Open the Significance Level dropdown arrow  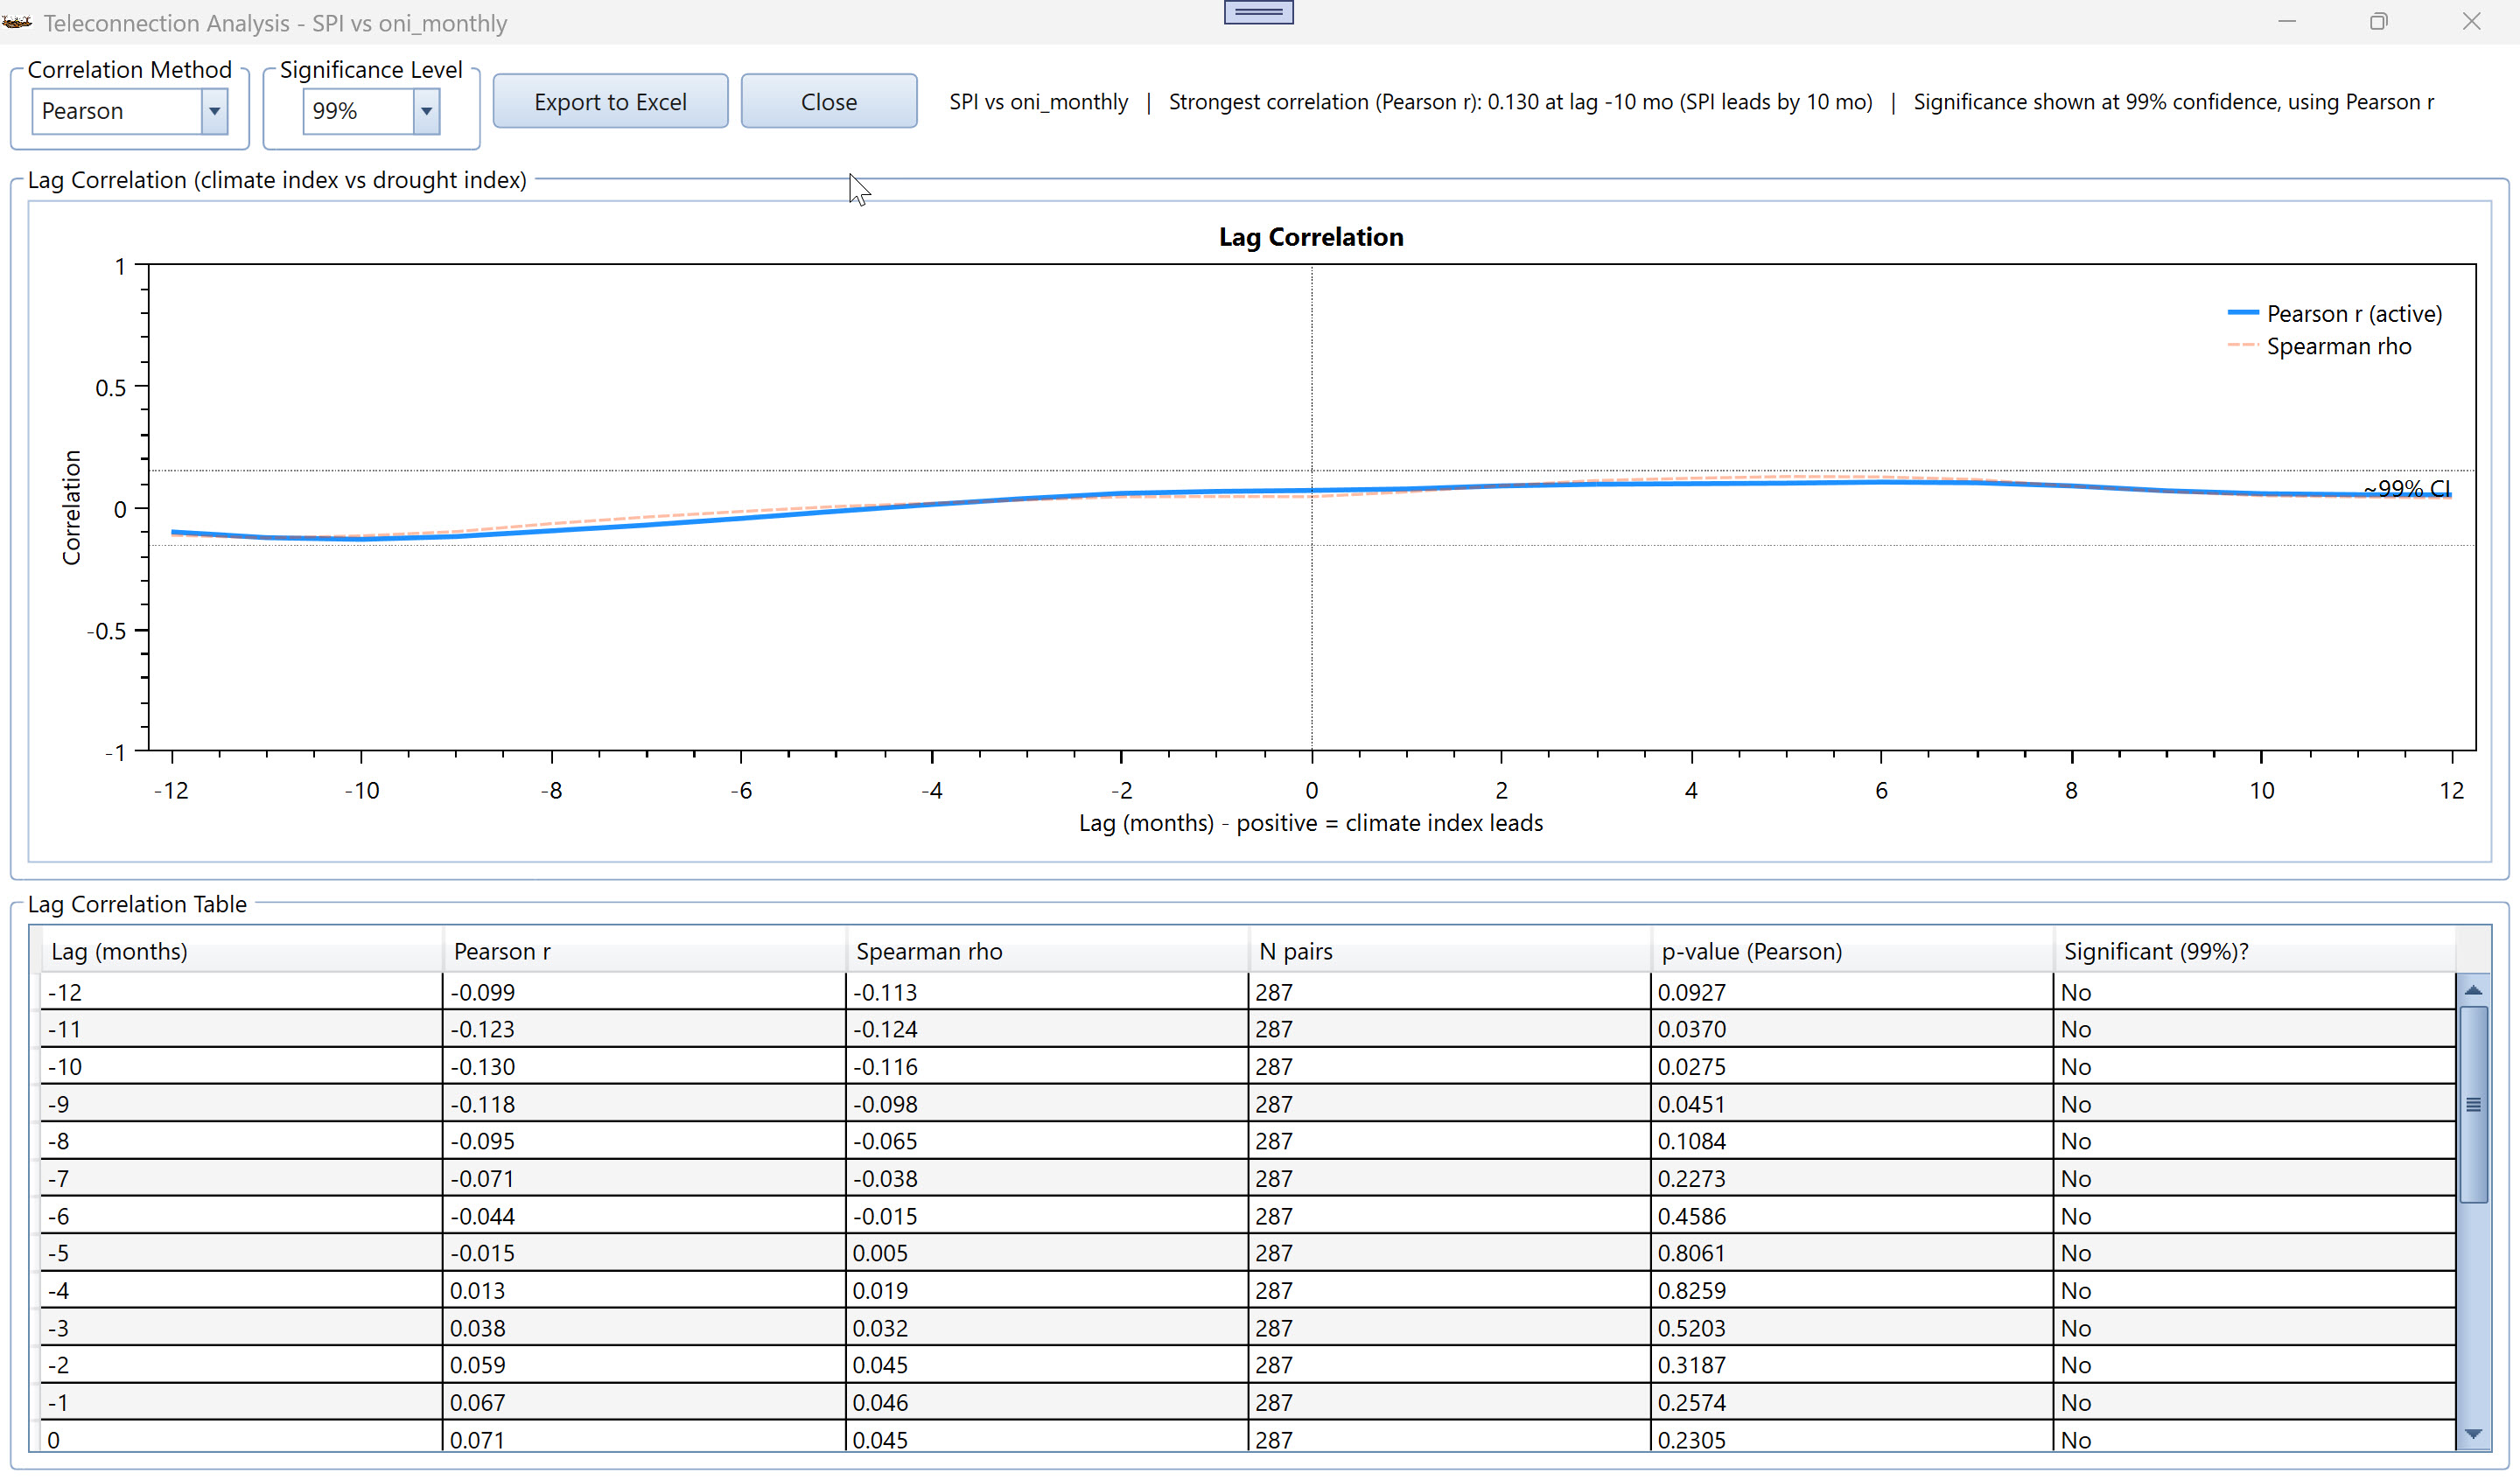(426, 111)
